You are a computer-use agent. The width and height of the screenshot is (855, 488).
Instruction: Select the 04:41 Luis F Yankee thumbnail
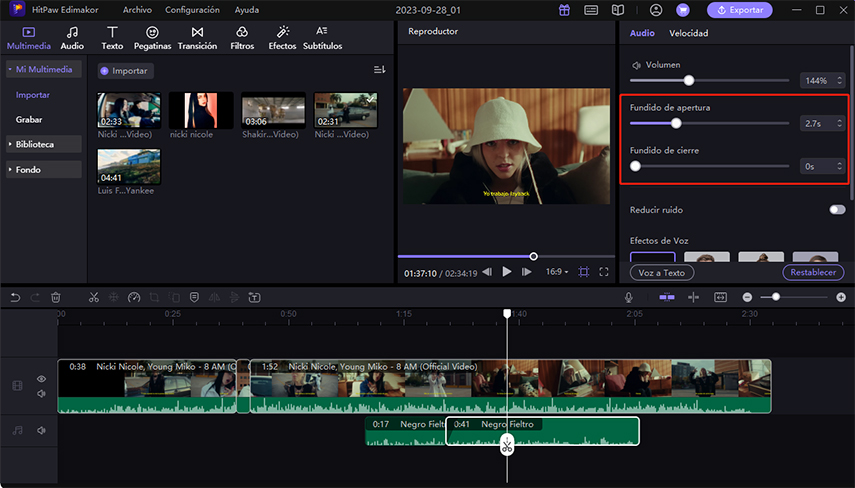coord(129,166)
